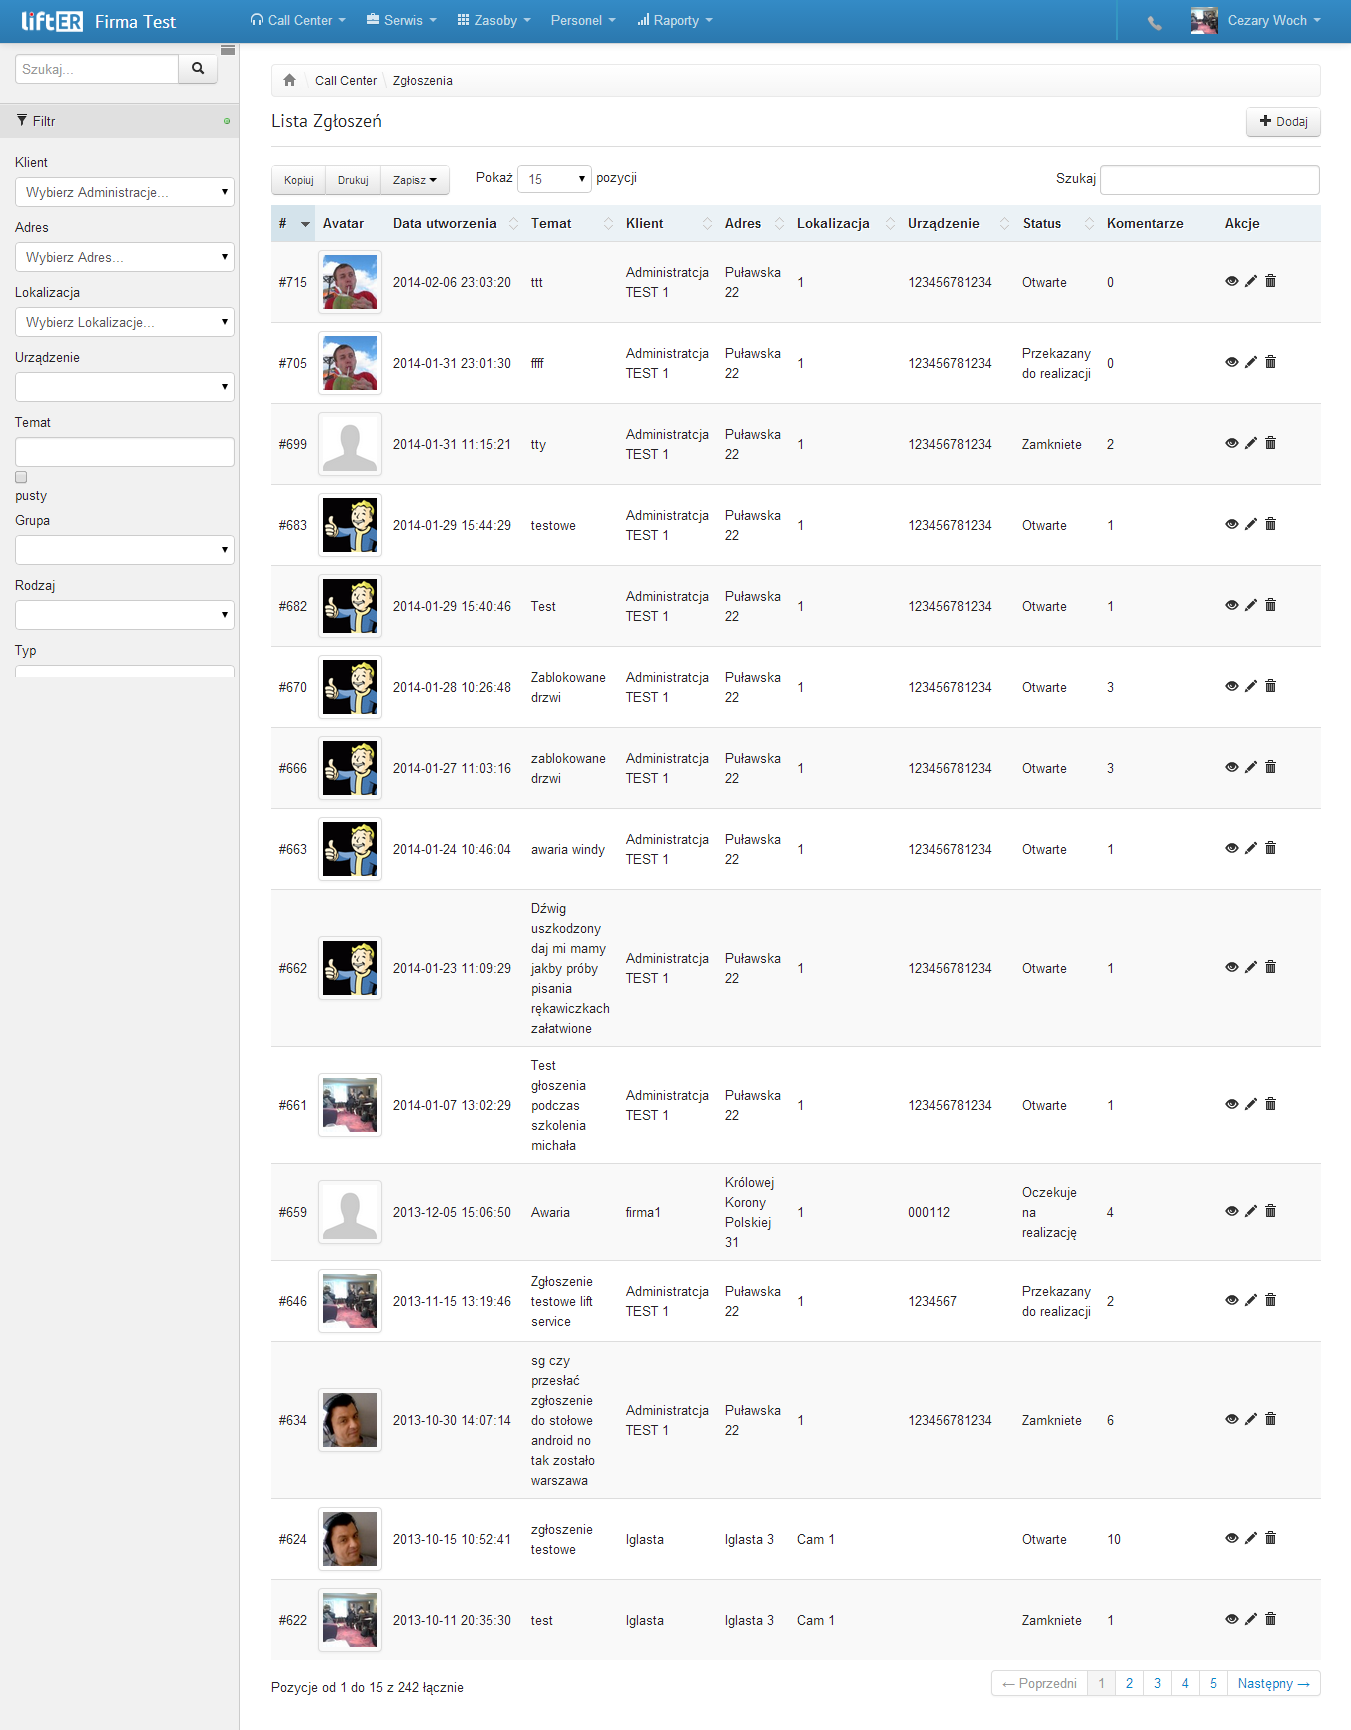Edit ticket #622 with pencil icon
Viewport: 1351px width, 1730px height.
pyautogui.click(x=1250, y=1619)
